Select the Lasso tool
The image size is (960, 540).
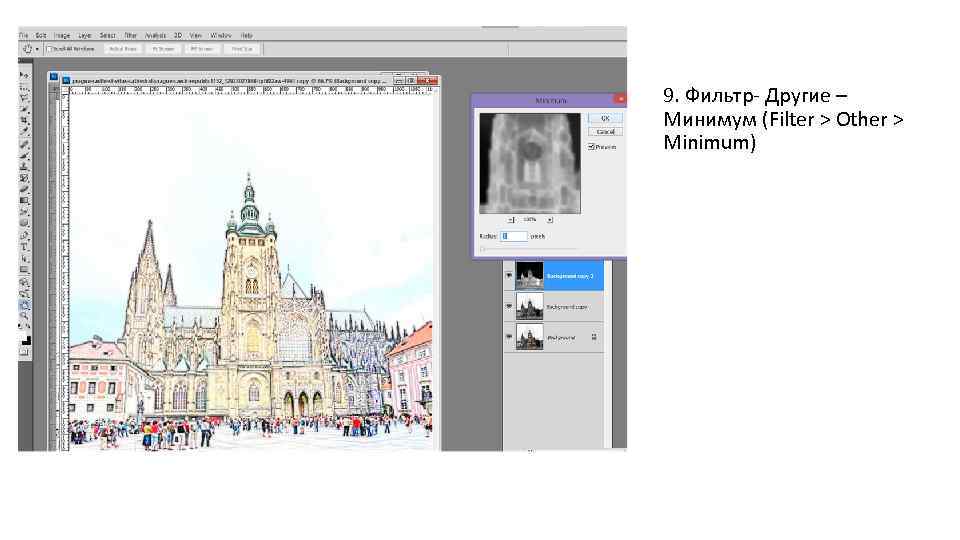(x=24, y=97)
